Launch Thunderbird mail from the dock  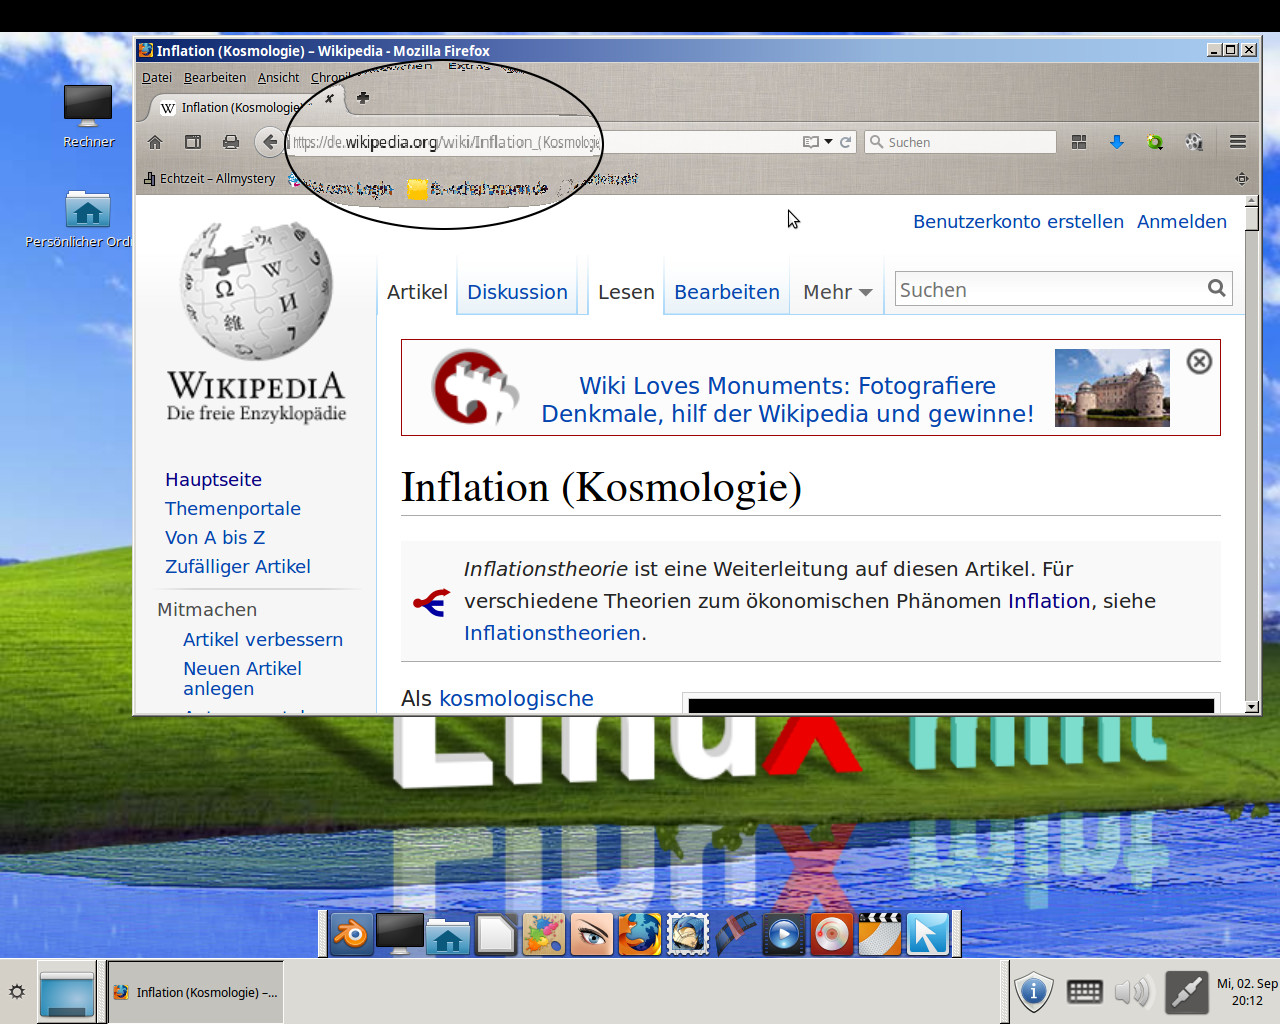(x=688, y=935)
